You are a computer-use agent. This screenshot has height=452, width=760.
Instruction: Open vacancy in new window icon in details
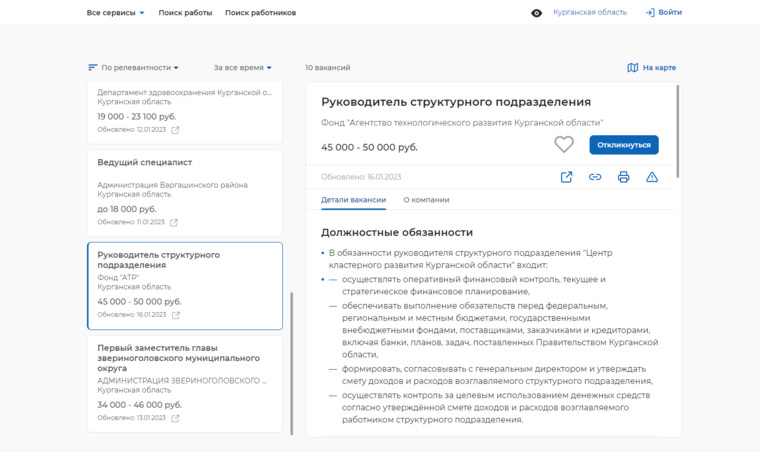tap(566, 177)
